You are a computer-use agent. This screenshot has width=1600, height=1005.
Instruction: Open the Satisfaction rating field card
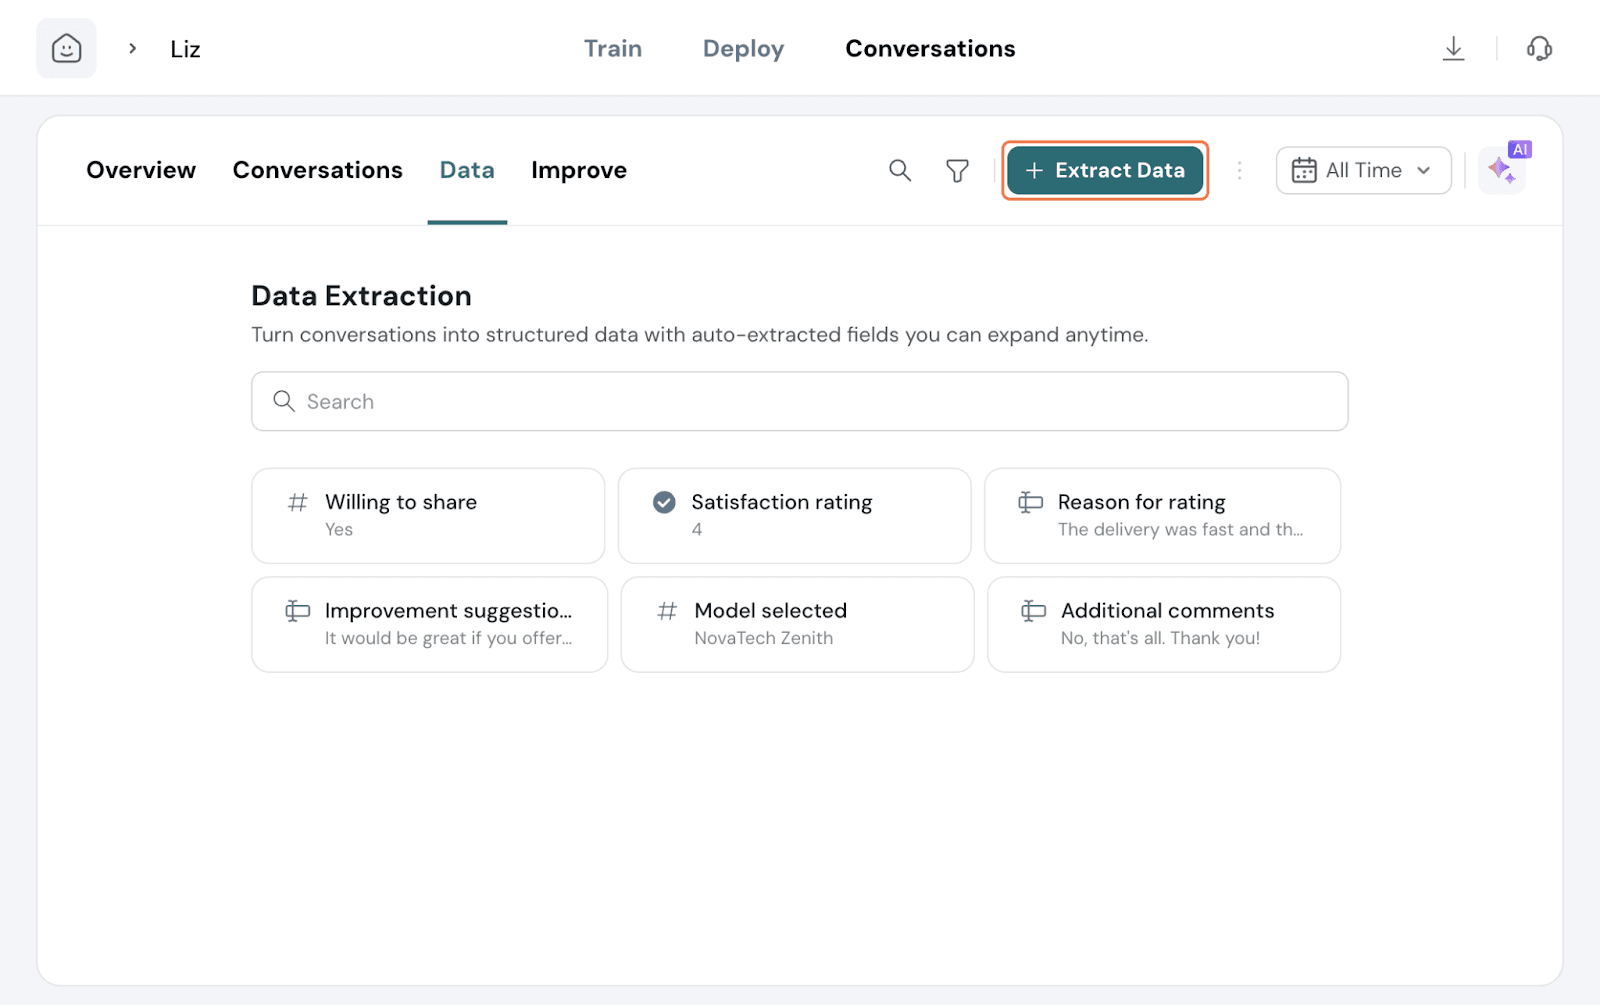[x=794, y=515]
